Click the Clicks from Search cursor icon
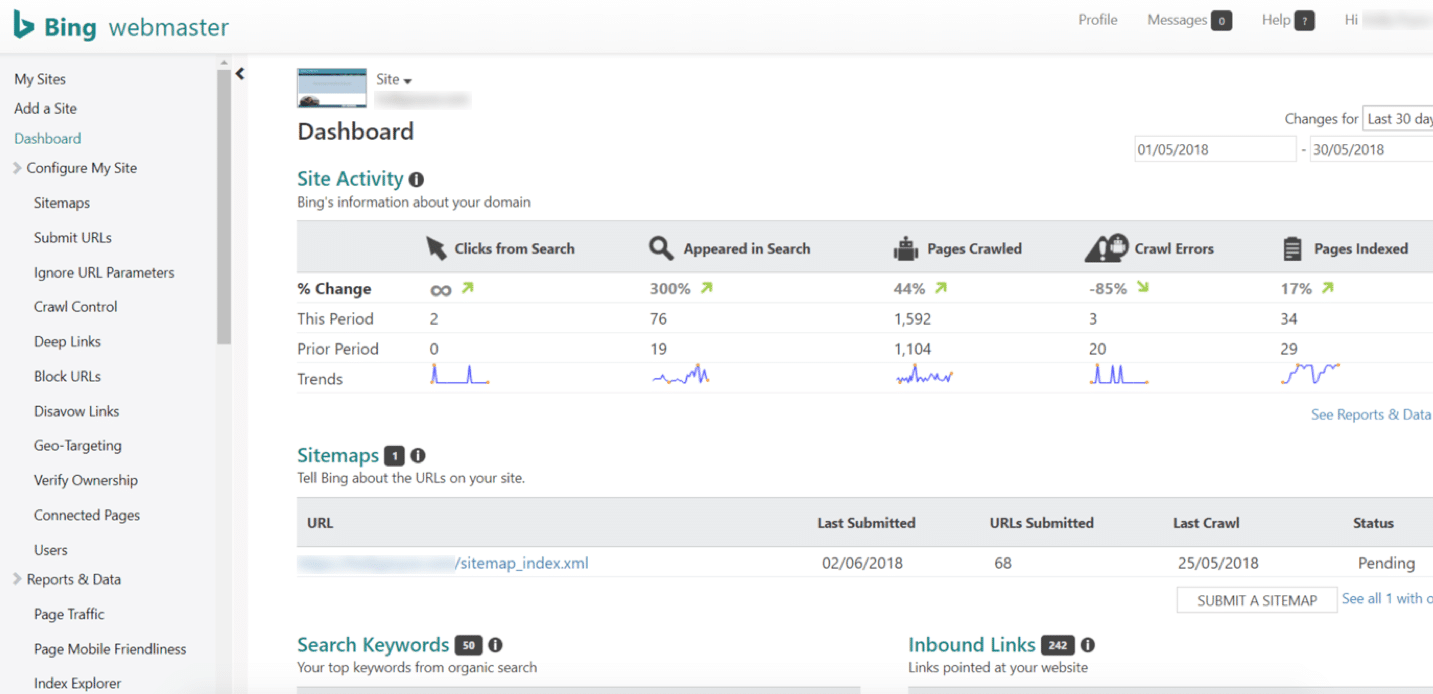This screenshot has width=1433, height=694. (x=436, y=249)
